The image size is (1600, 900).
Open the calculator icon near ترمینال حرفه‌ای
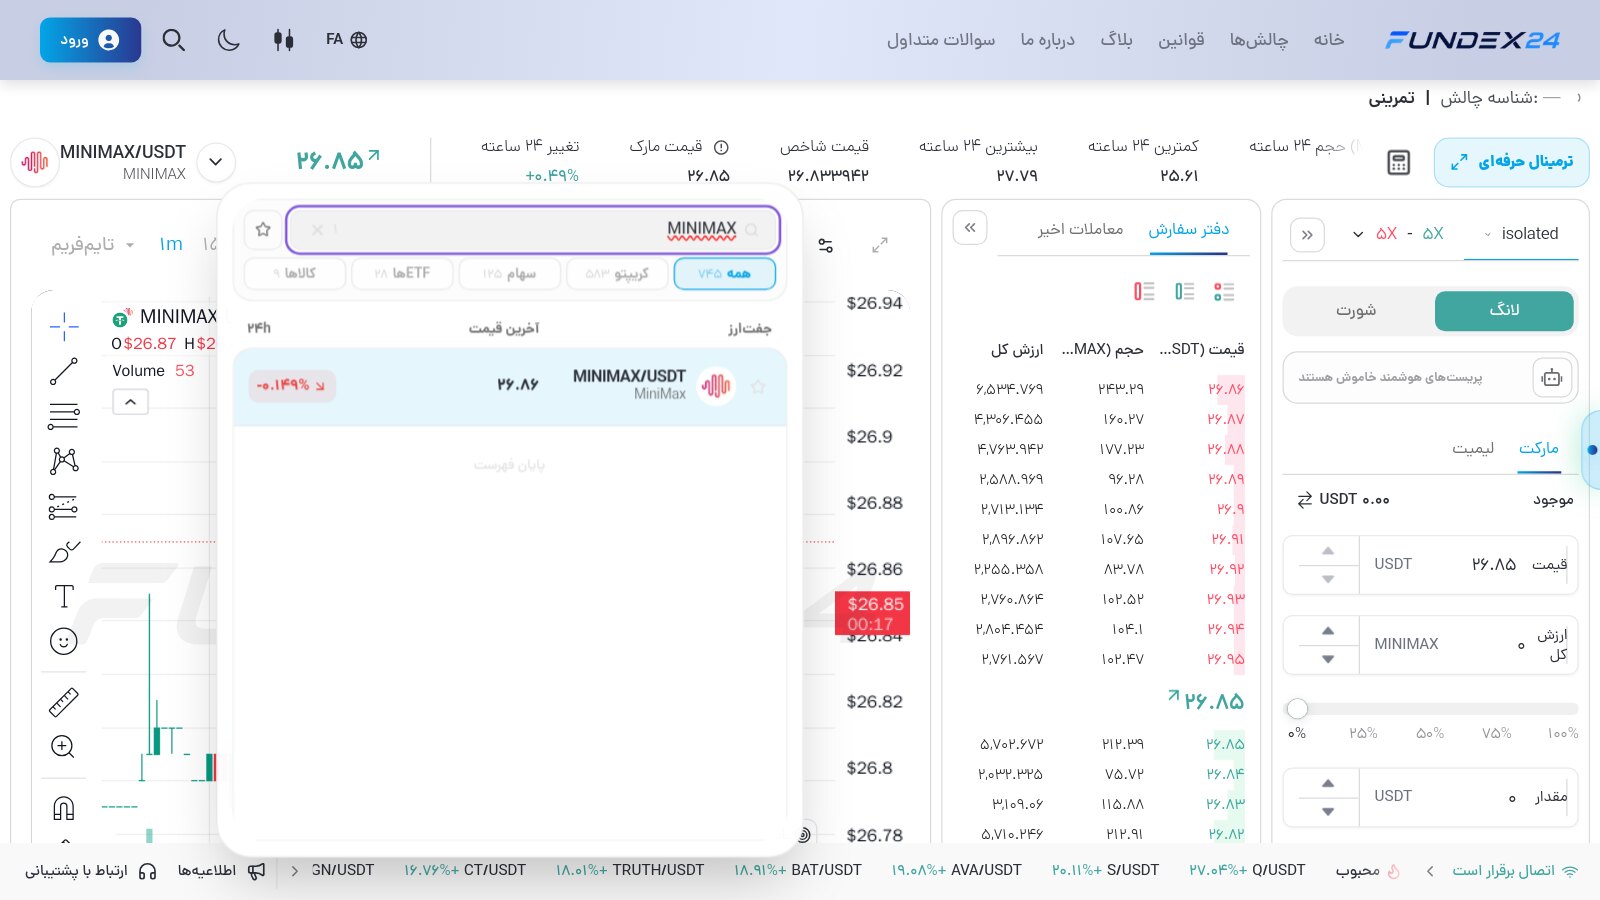tap(1399, 162)
